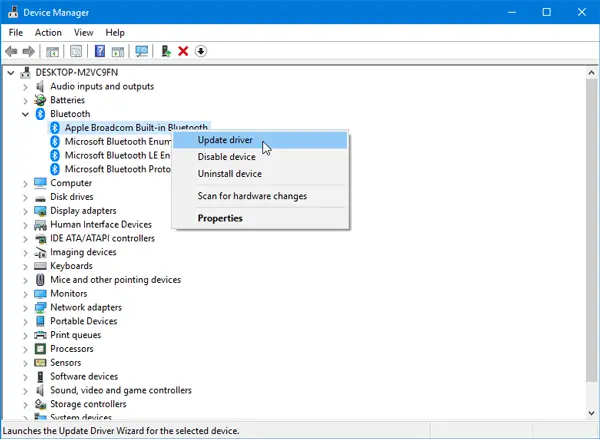Collapse the DESKTOP-M2VC9FN root node
Image resolution: width=600 pixels, height=439 pixels.
(x=11, y=72)
